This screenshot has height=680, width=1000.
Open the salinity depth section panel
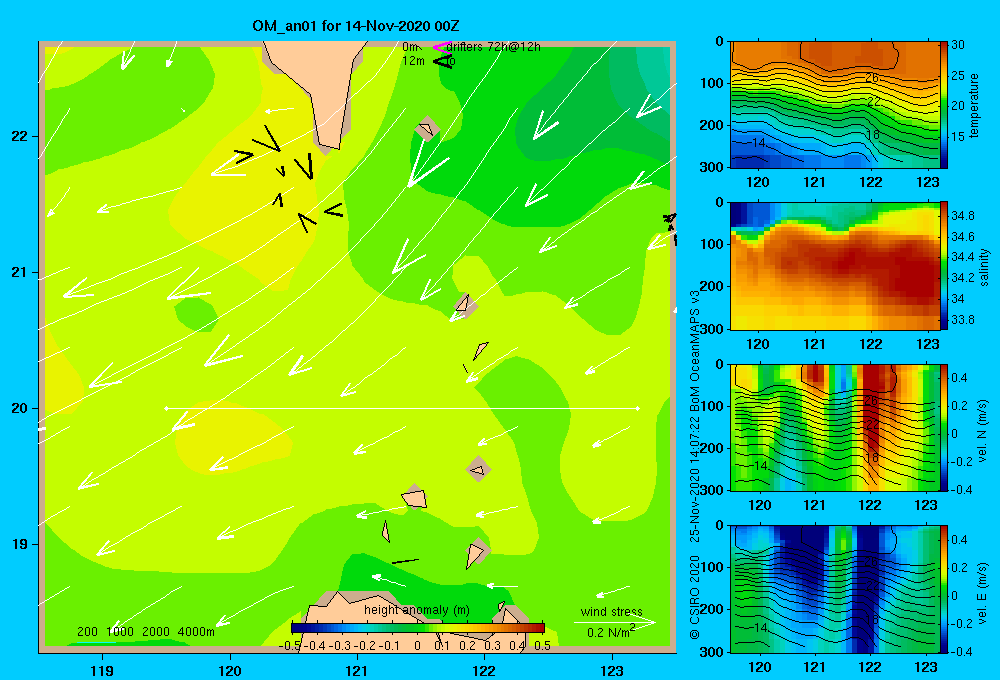pyautogui.click(x=834, y=266)
